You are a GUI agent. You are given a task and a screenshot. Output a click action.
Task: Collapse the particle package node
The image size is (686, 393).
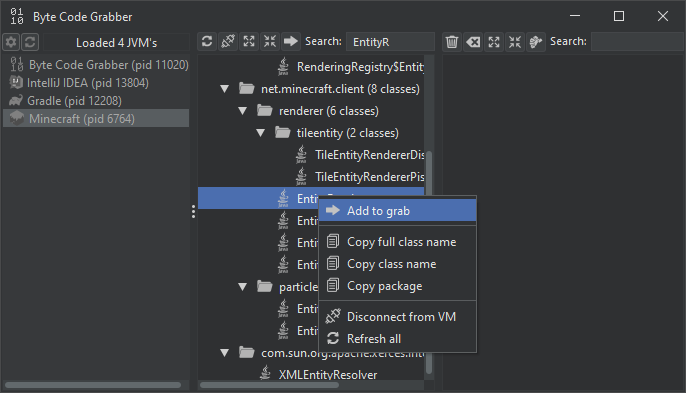coord(242,287)
